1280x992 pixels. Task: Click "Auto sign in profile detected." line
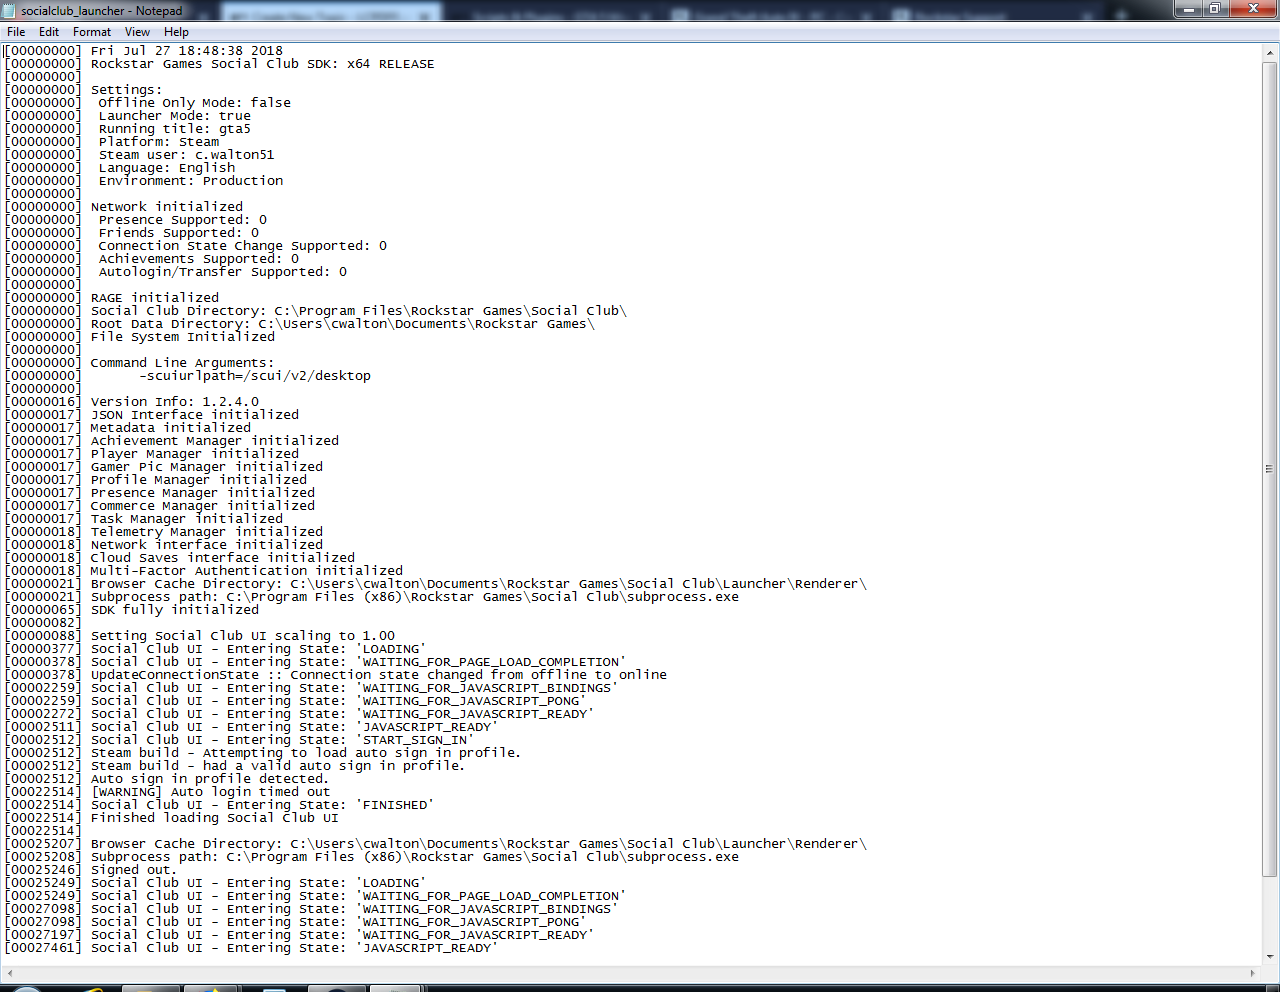point(209,779)
